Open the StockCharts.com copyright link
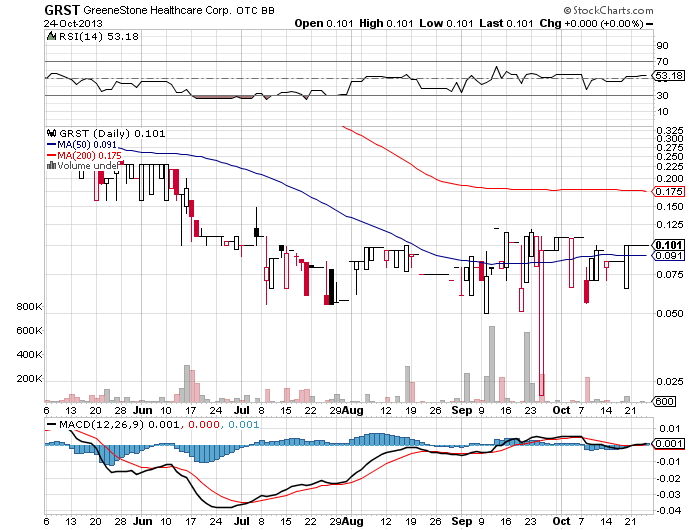The image size is (700, 530). 608,10
